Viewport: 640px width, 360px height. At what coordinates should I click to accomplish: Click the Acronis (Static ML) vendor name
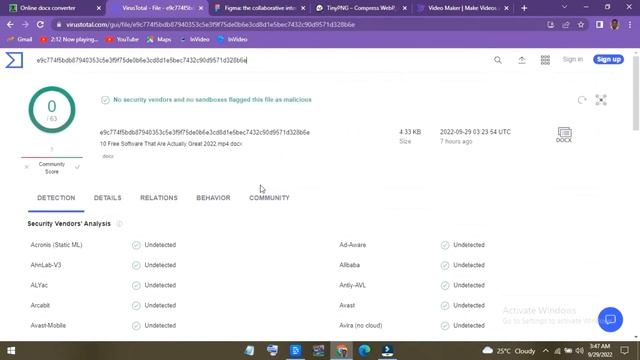coord(56,245)
